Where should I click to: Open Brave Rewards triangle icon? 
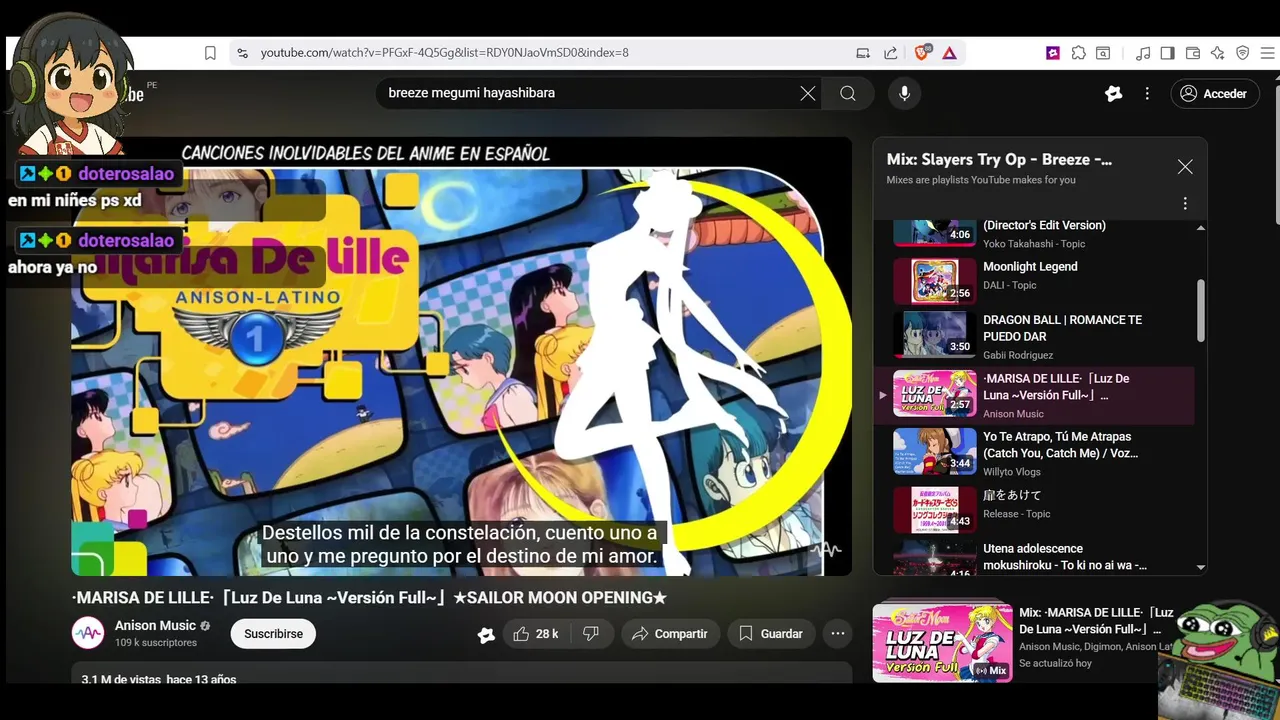(949, 53)
